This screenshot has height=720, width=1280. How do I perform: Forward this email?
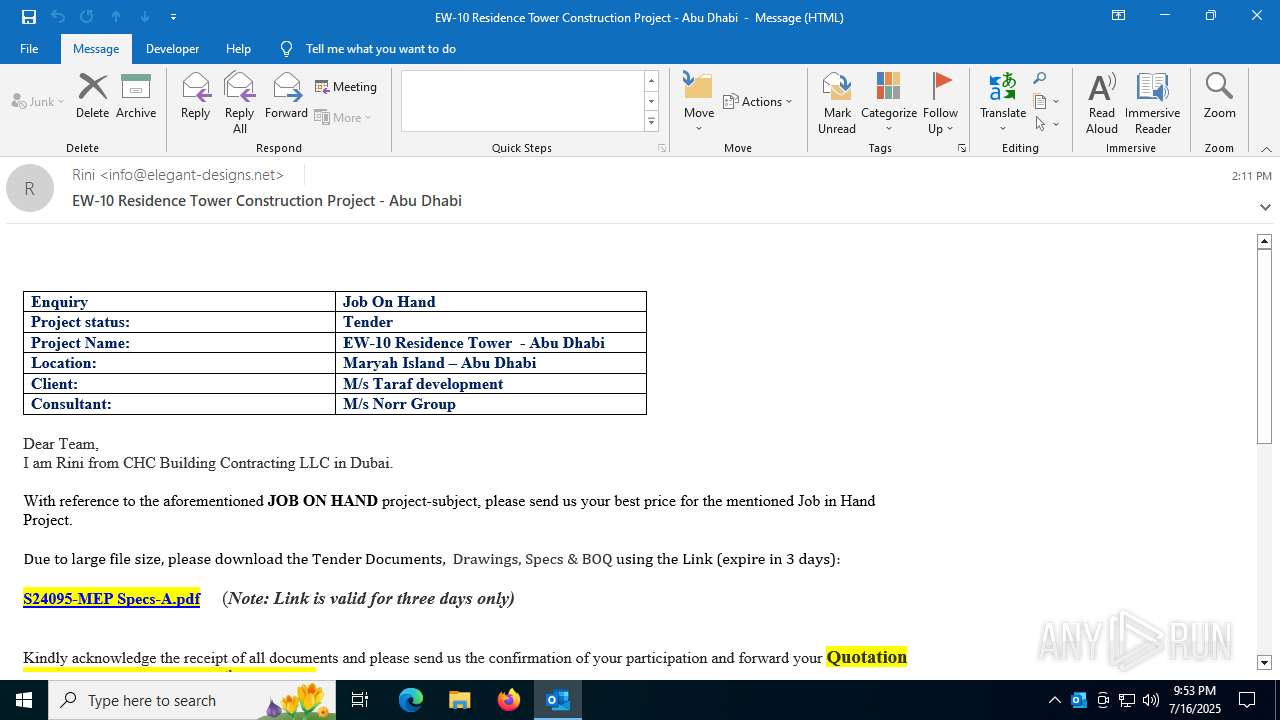click(286, 96)
